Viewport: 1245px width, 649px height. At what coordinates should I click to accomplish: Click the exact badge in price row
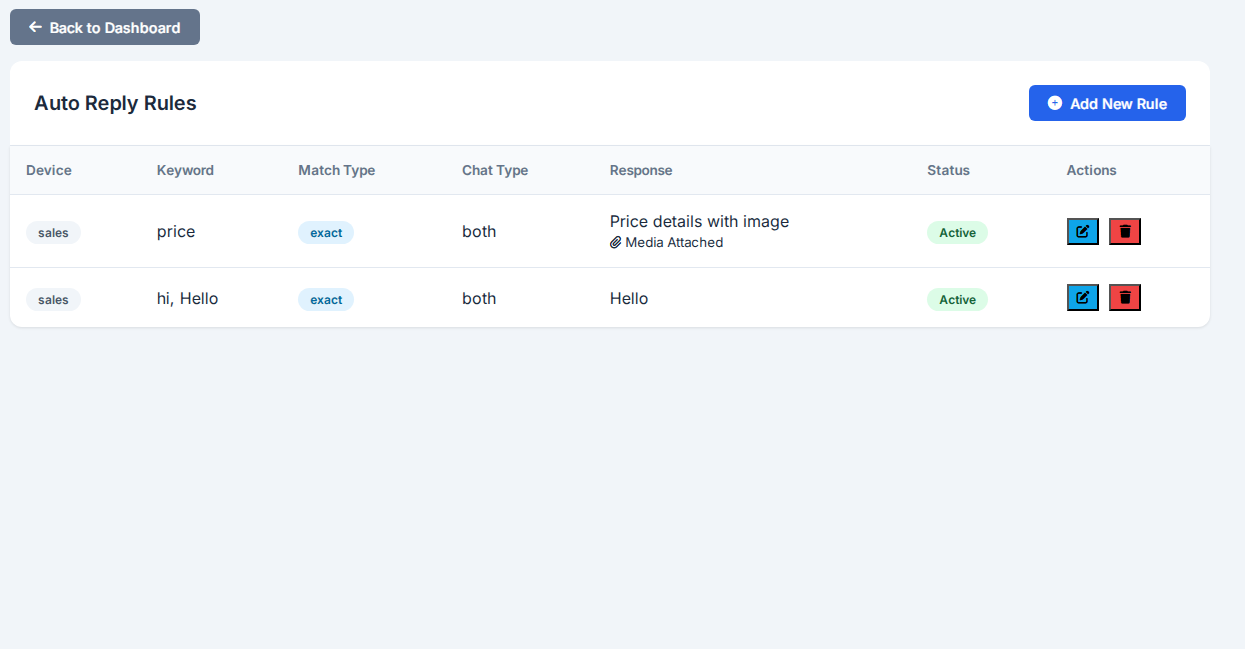click(326, 233)
